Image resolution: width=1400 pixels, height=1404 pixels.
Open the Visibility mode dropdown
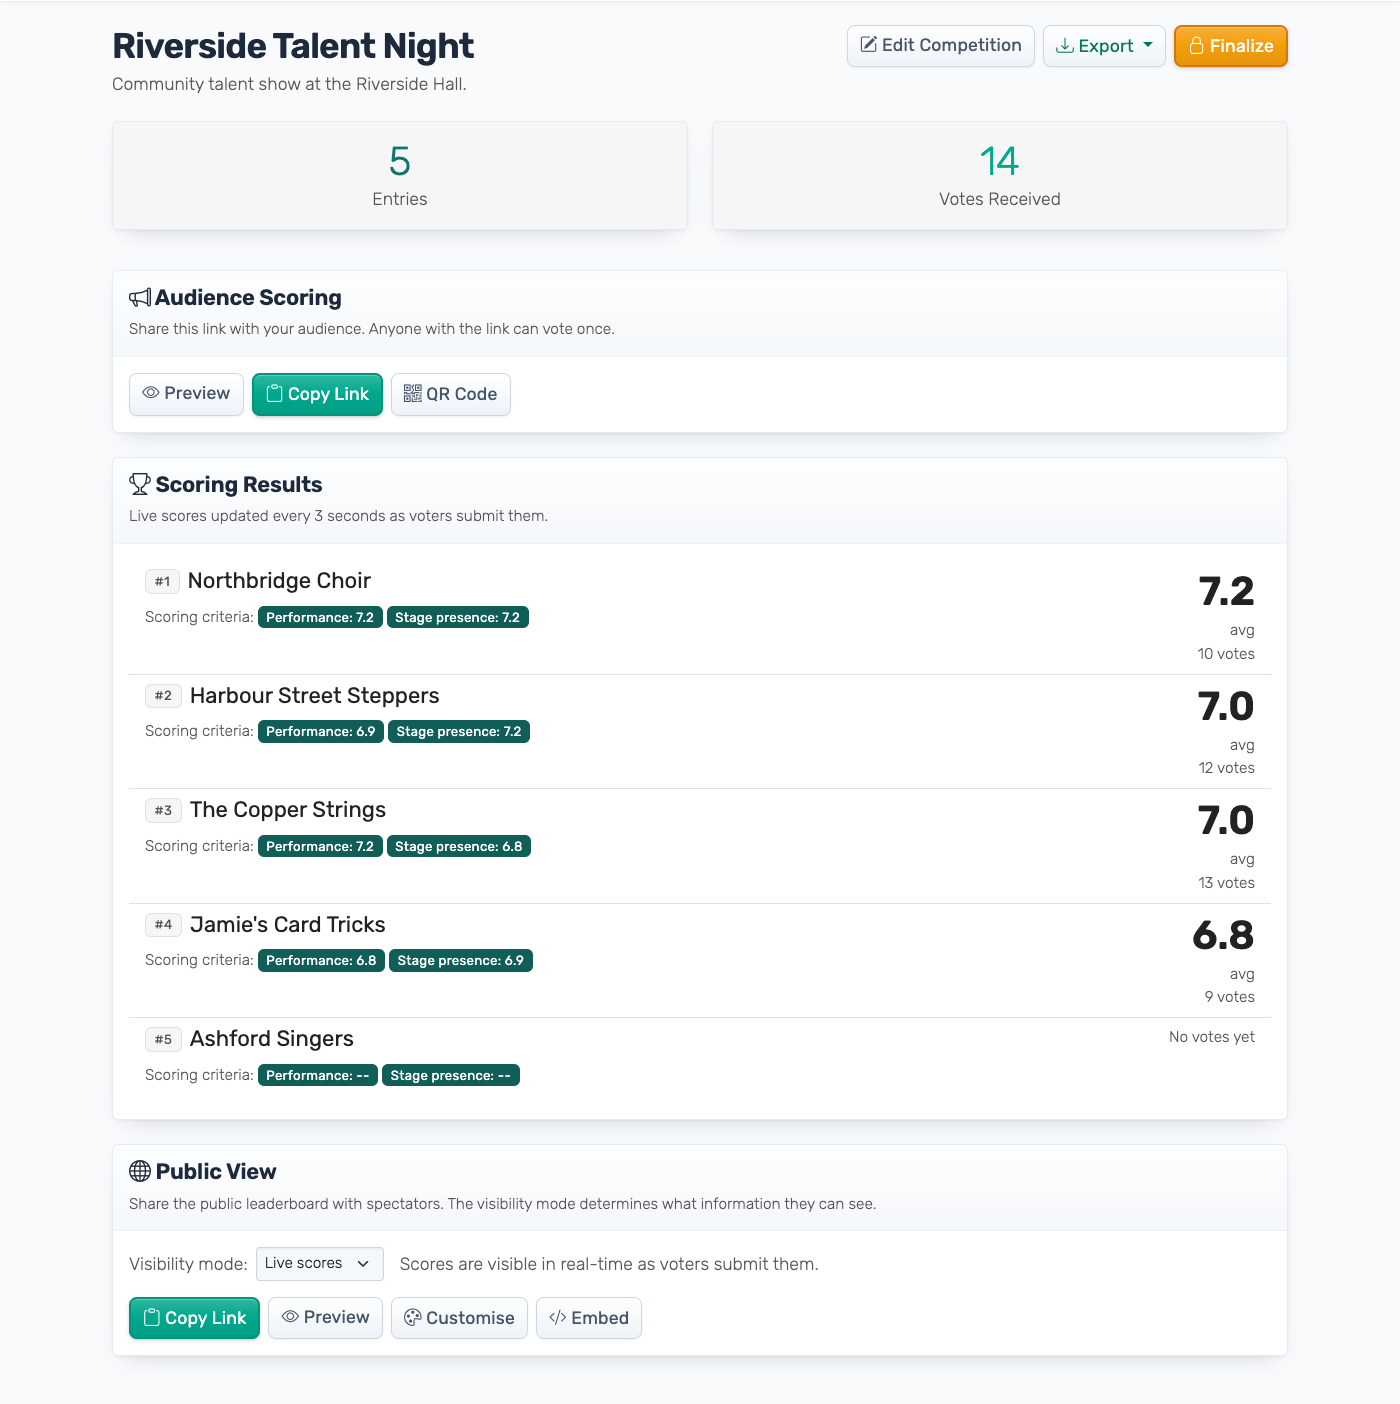point(320,1264)
